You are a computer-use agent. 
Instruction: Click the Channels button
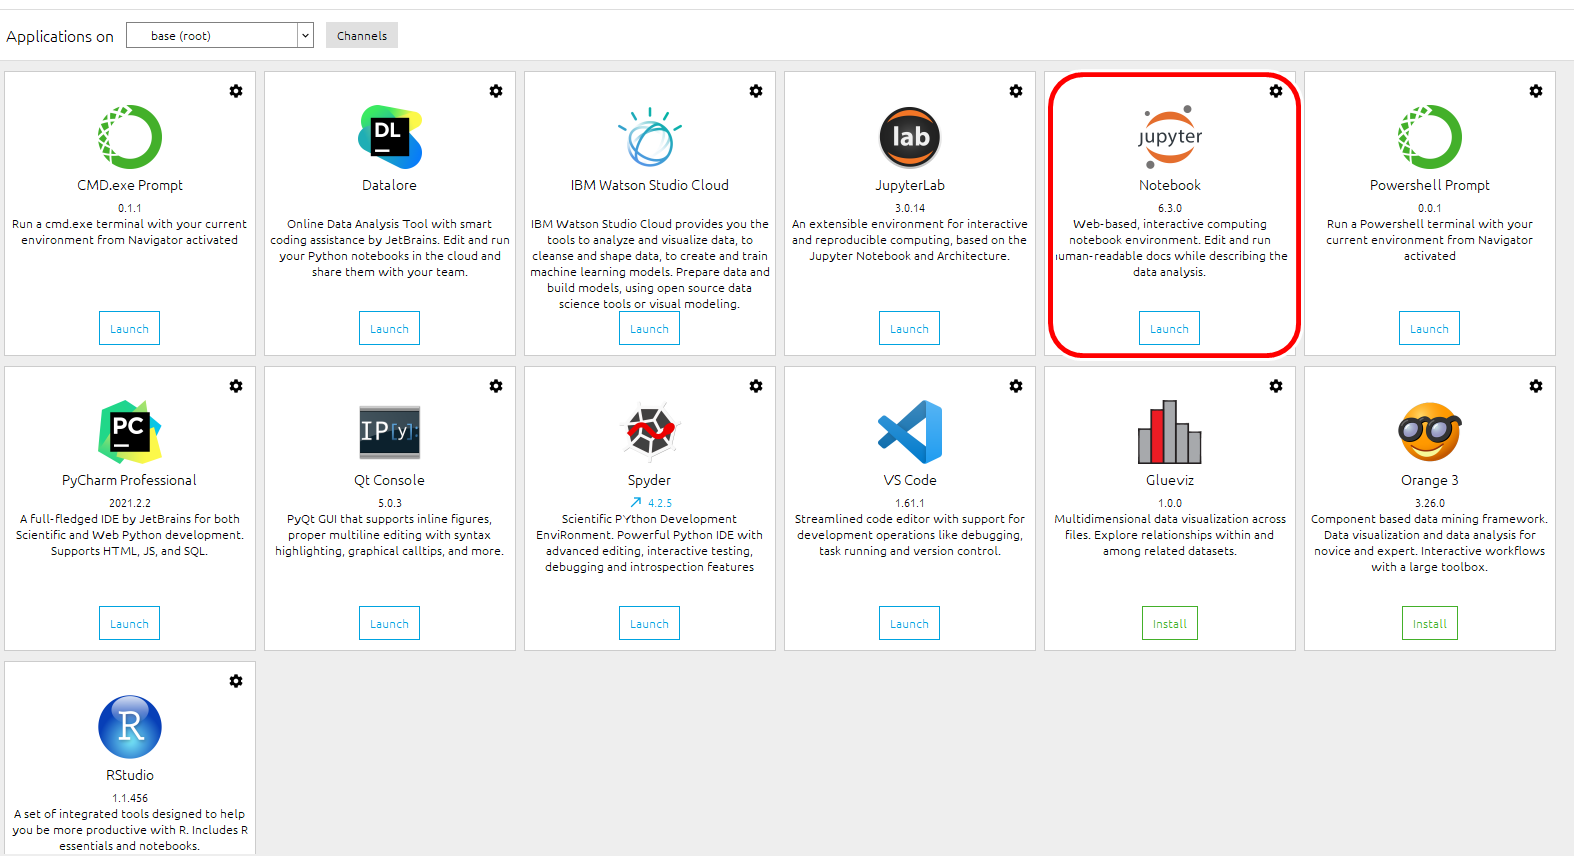tap(362, 35)
